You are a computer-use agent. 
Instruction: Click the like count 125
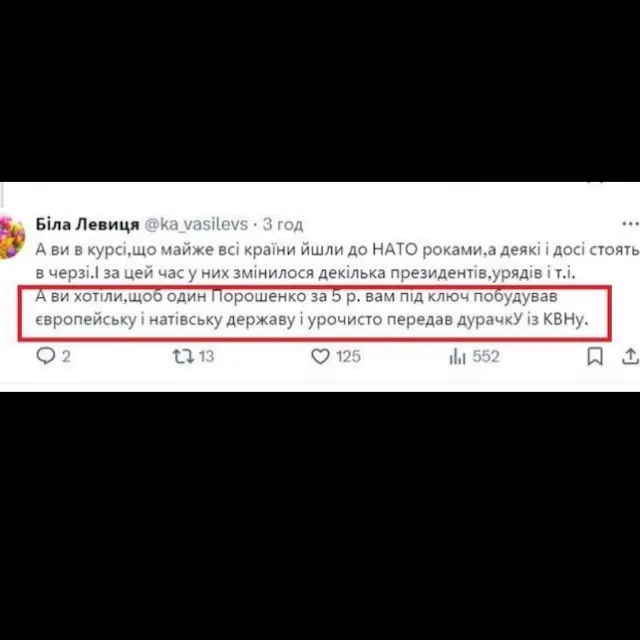click(x=348, y=357)
